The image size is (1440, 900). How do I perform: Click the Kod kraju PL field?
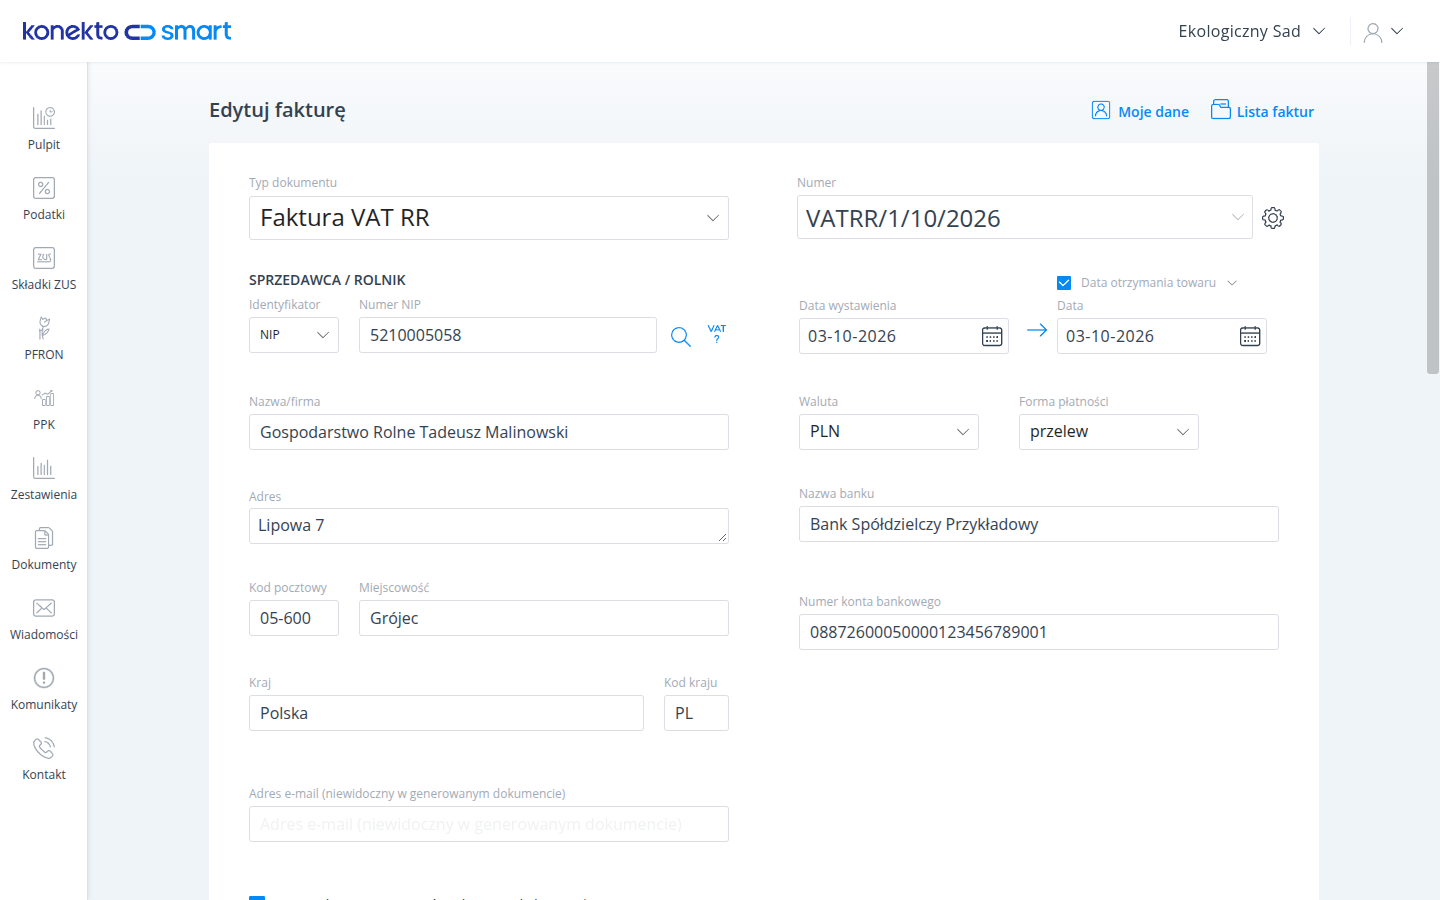click(696, 713)
